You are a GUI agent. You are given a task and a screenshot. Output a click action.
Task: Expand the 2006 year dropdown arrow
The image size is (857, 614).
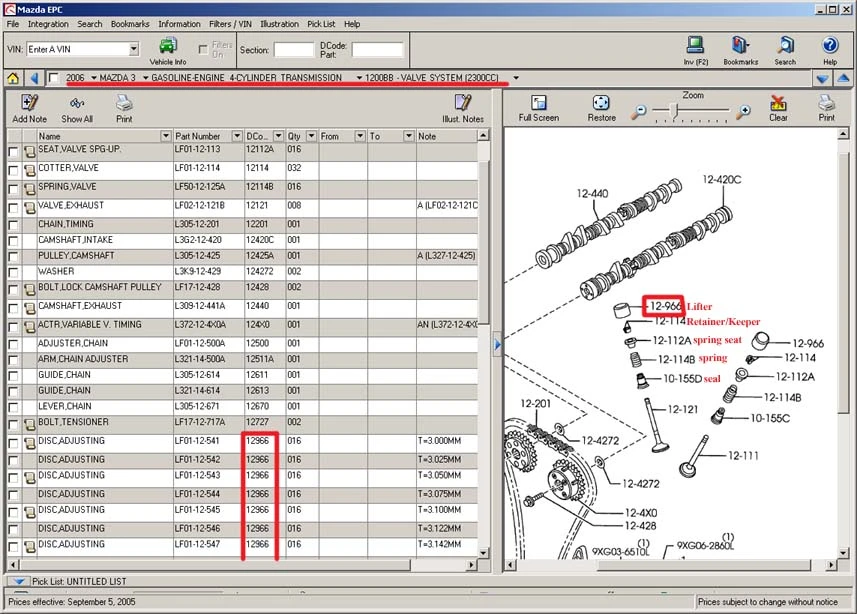(94, 78)
